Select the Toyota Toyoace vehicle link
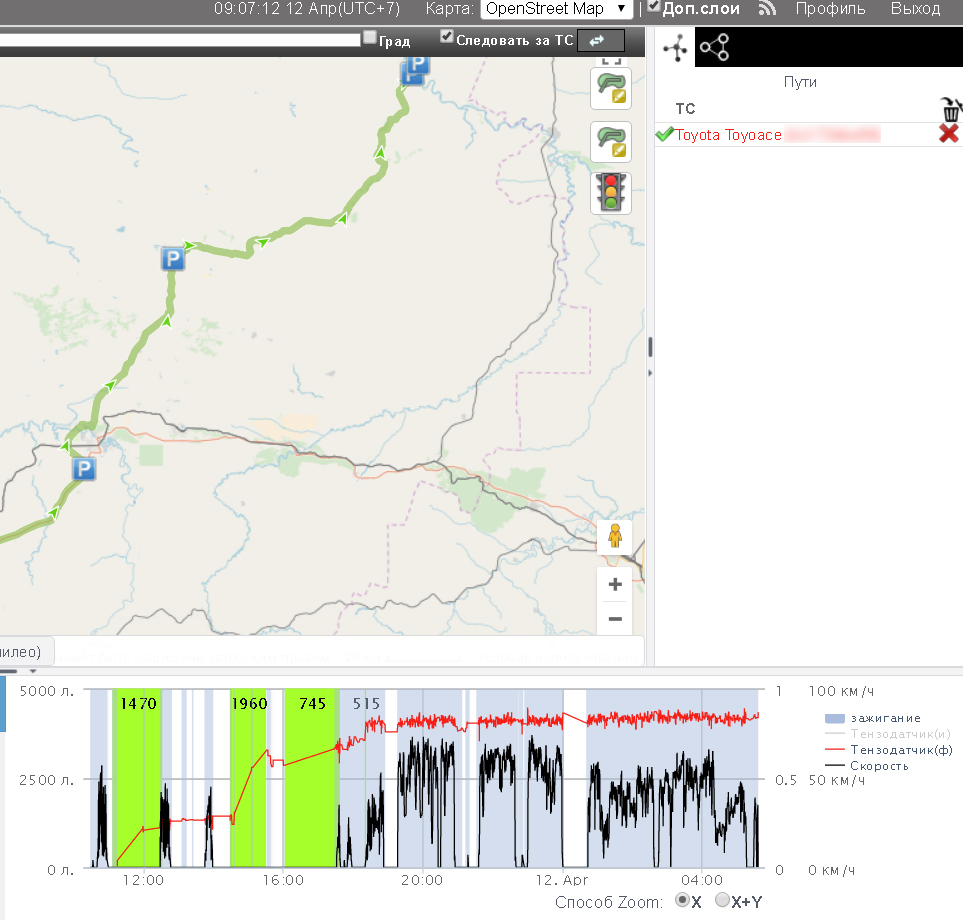 728,135
